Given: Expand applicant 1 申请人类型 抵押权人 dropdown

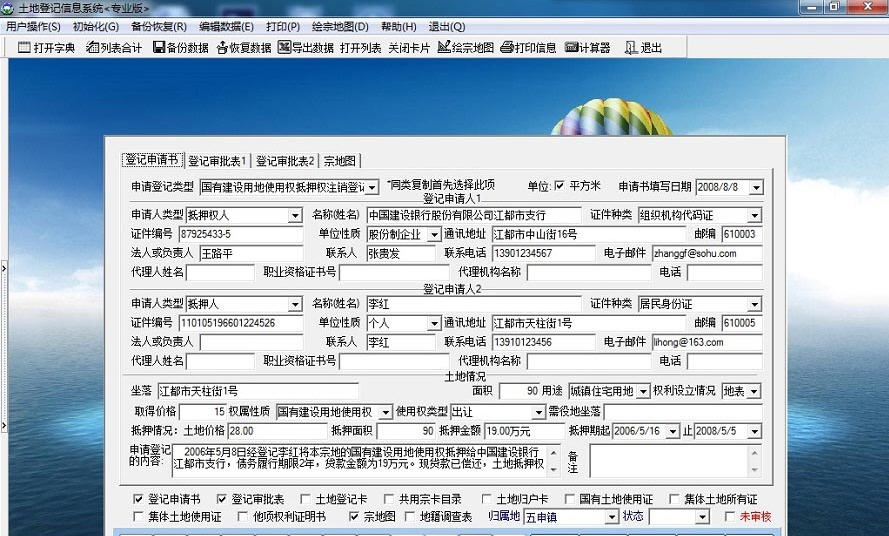Looking at the screenshot, I should [295, 216].
